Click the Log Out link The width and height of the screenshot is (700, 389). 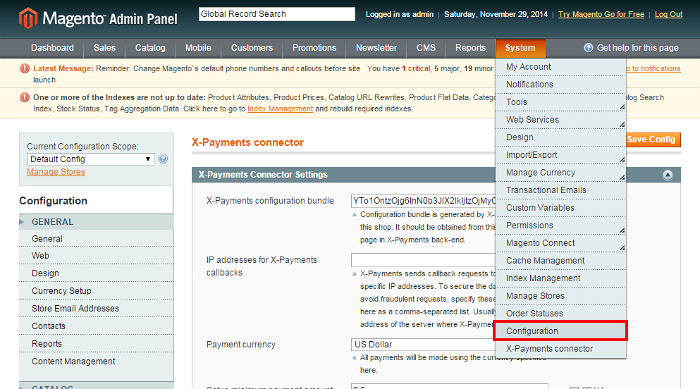coord(668,14)
